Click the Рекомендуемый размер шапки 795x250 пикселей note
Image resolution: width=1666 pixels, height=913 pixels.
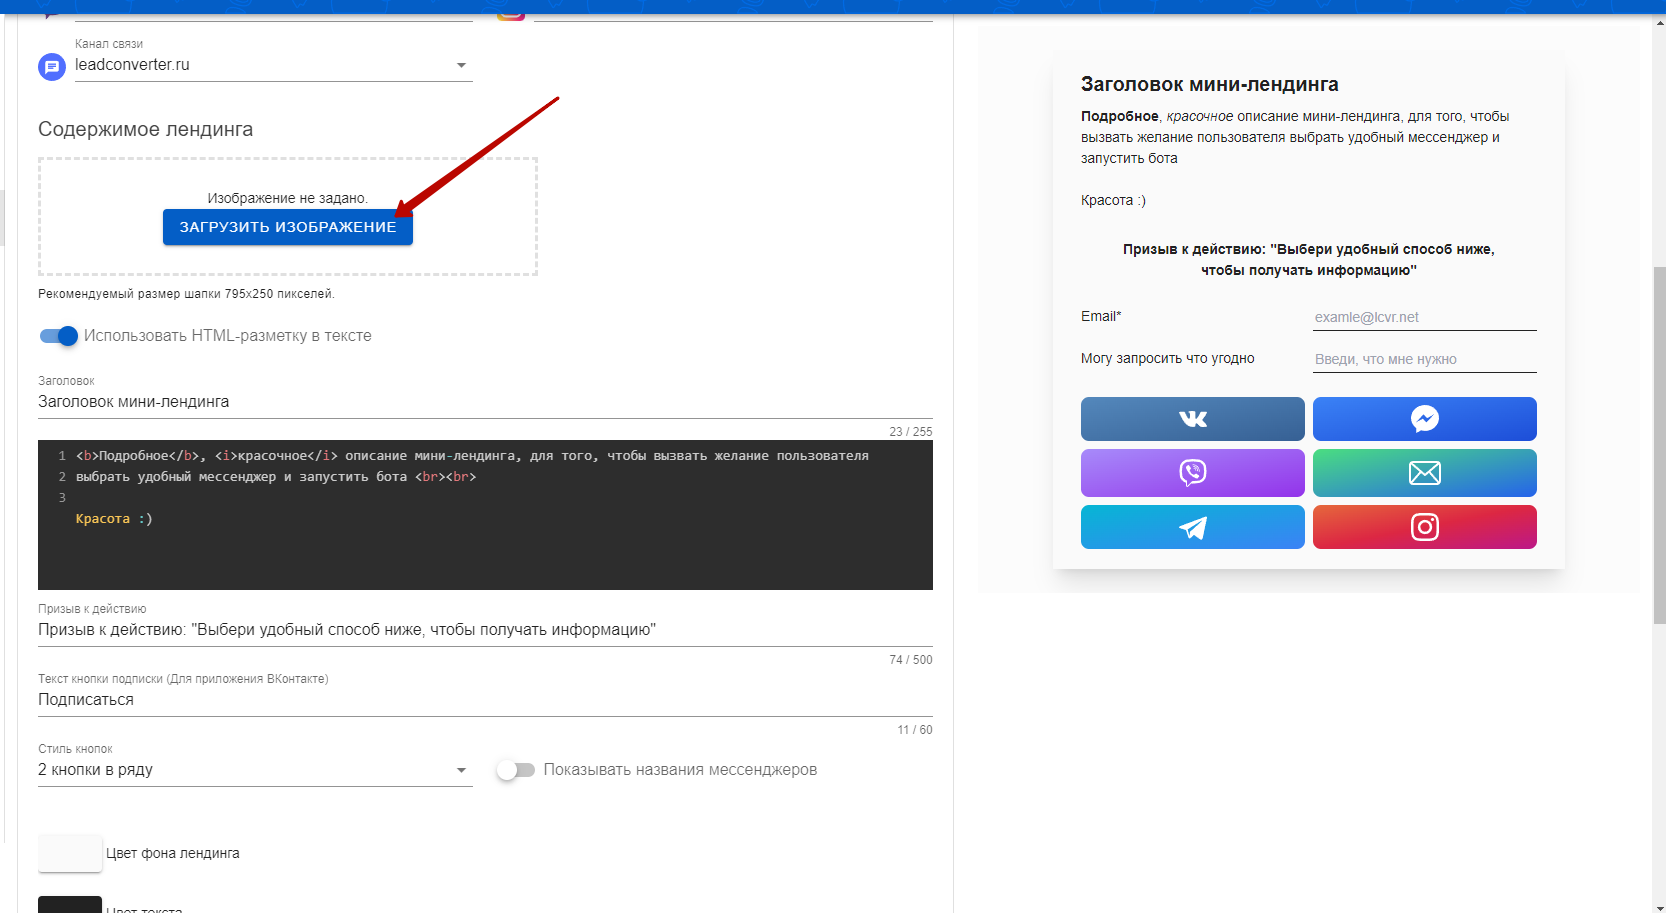[x=186, y=294]
